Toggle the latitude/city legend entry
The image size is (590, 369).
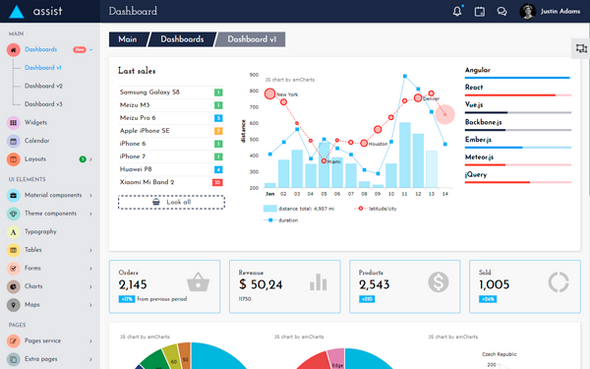pos(376,208)
